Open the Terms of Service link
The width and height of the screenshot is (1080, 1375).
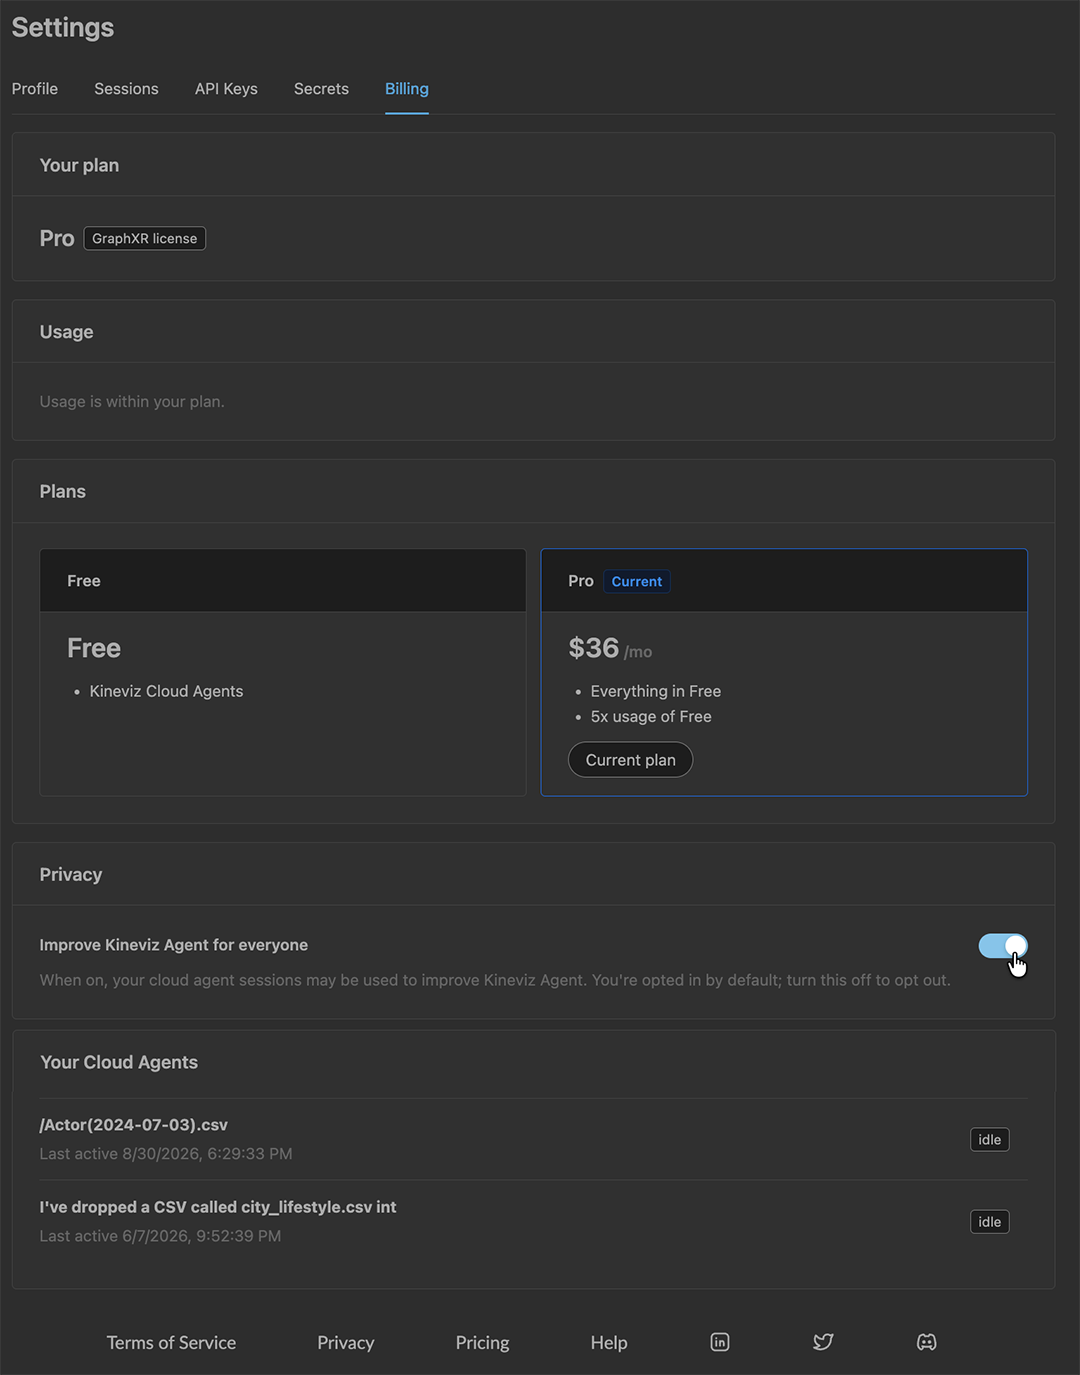[x=171, y=1343]
